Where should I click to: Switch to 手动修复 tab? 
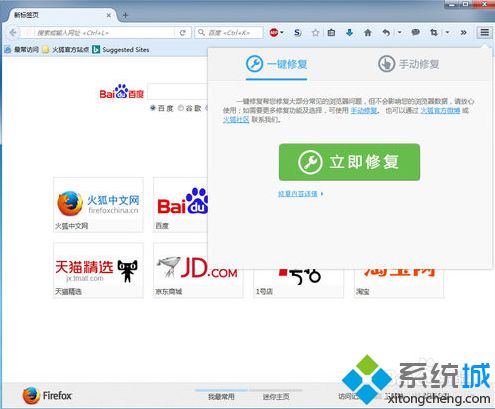[409, 64]
